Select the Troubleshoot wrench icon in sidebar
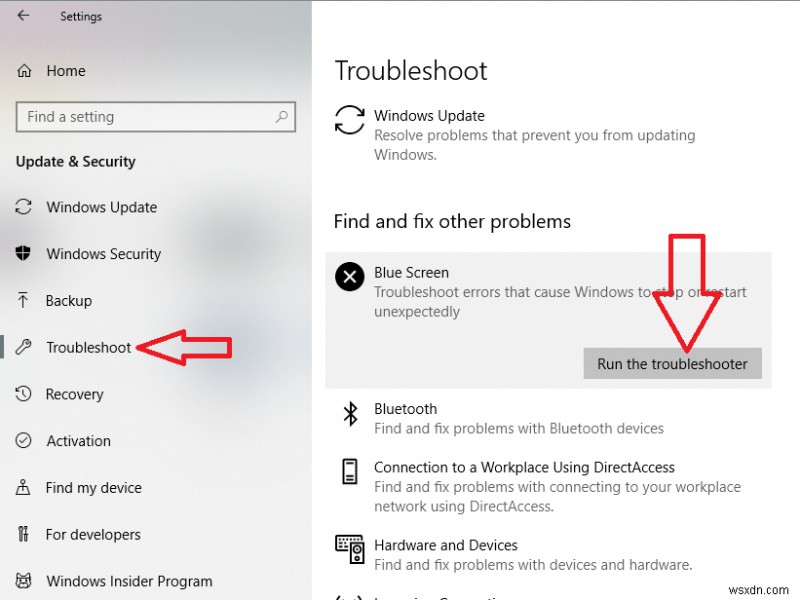 coord(23,347)
